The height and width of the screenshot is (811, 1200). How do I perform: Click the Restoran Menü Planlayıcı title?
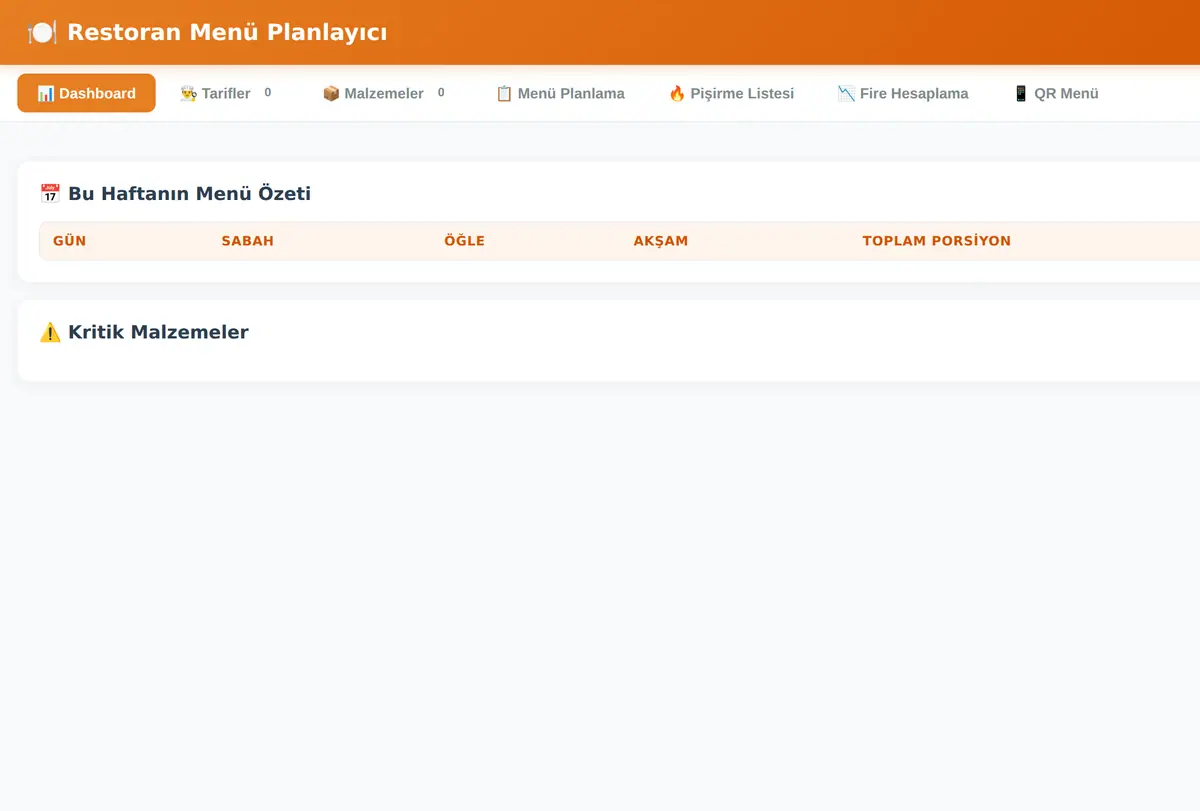227,32
